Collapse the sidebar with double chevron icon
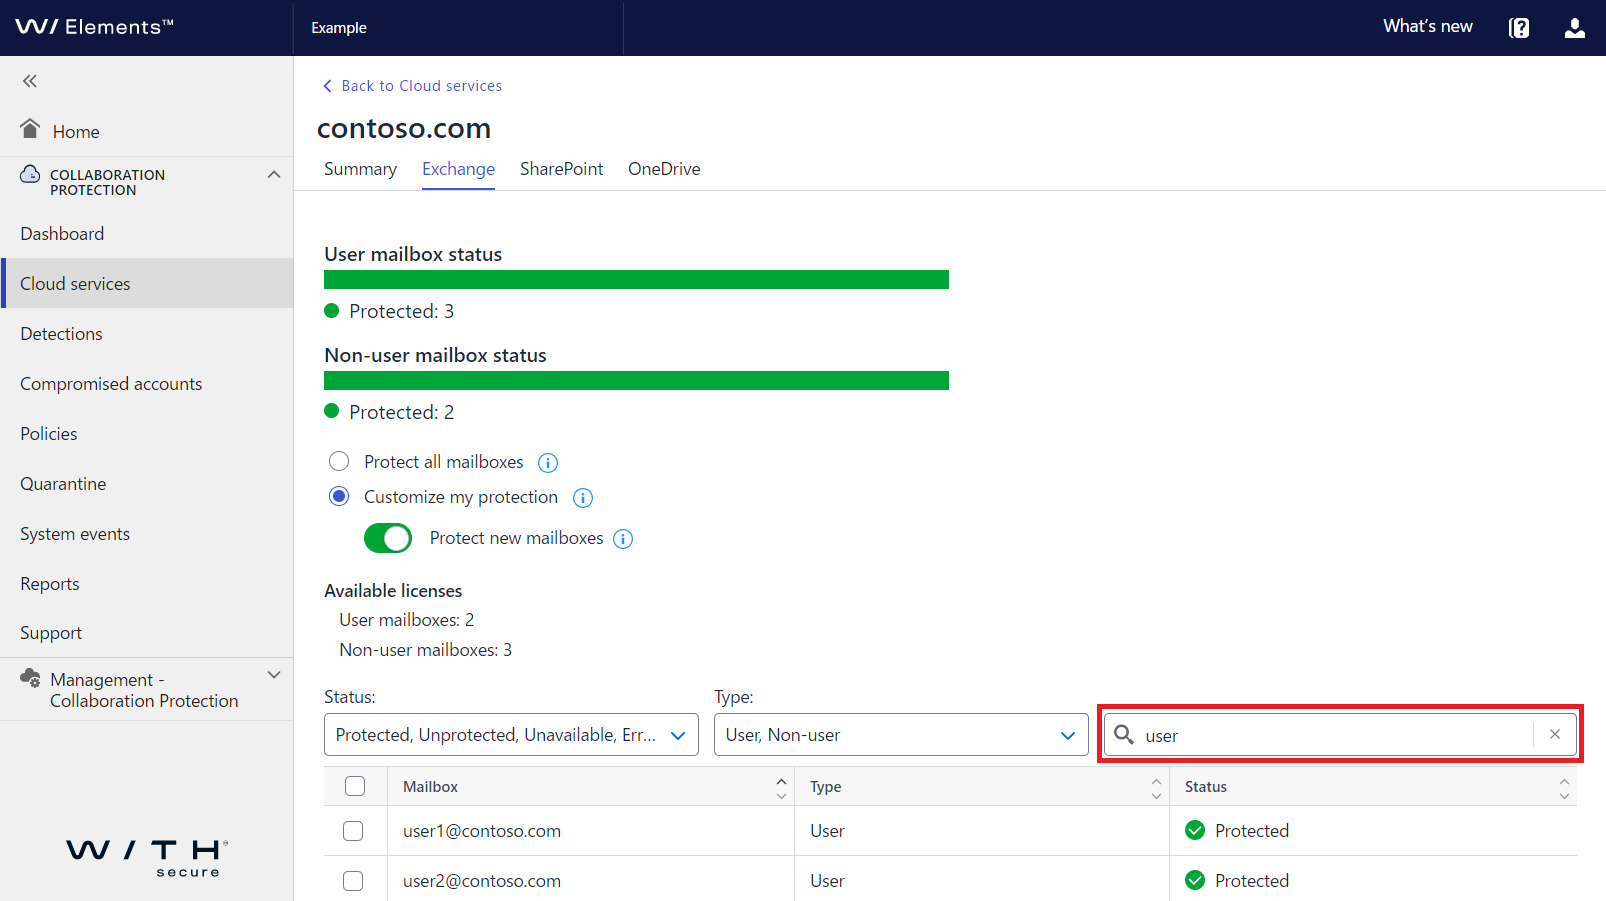 point(30,81)
